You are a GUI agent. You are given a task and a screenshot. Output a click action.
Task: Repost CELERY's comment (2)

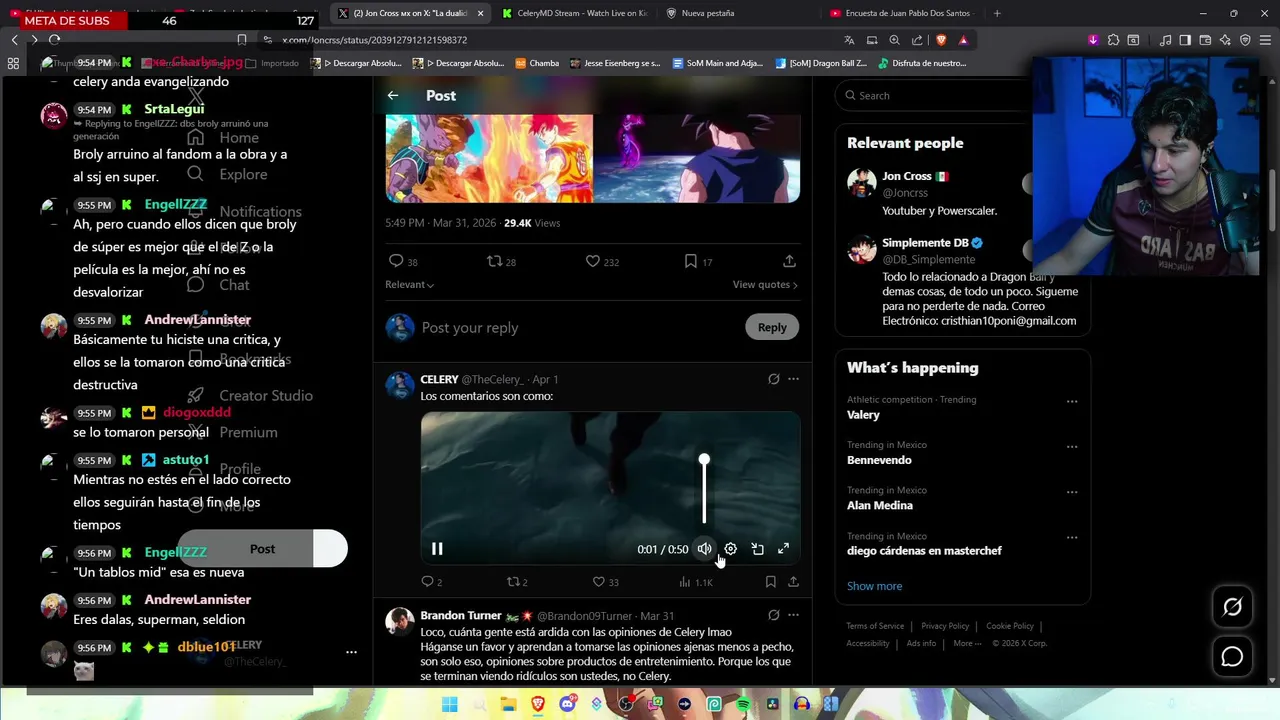click(x=517, y=582)
